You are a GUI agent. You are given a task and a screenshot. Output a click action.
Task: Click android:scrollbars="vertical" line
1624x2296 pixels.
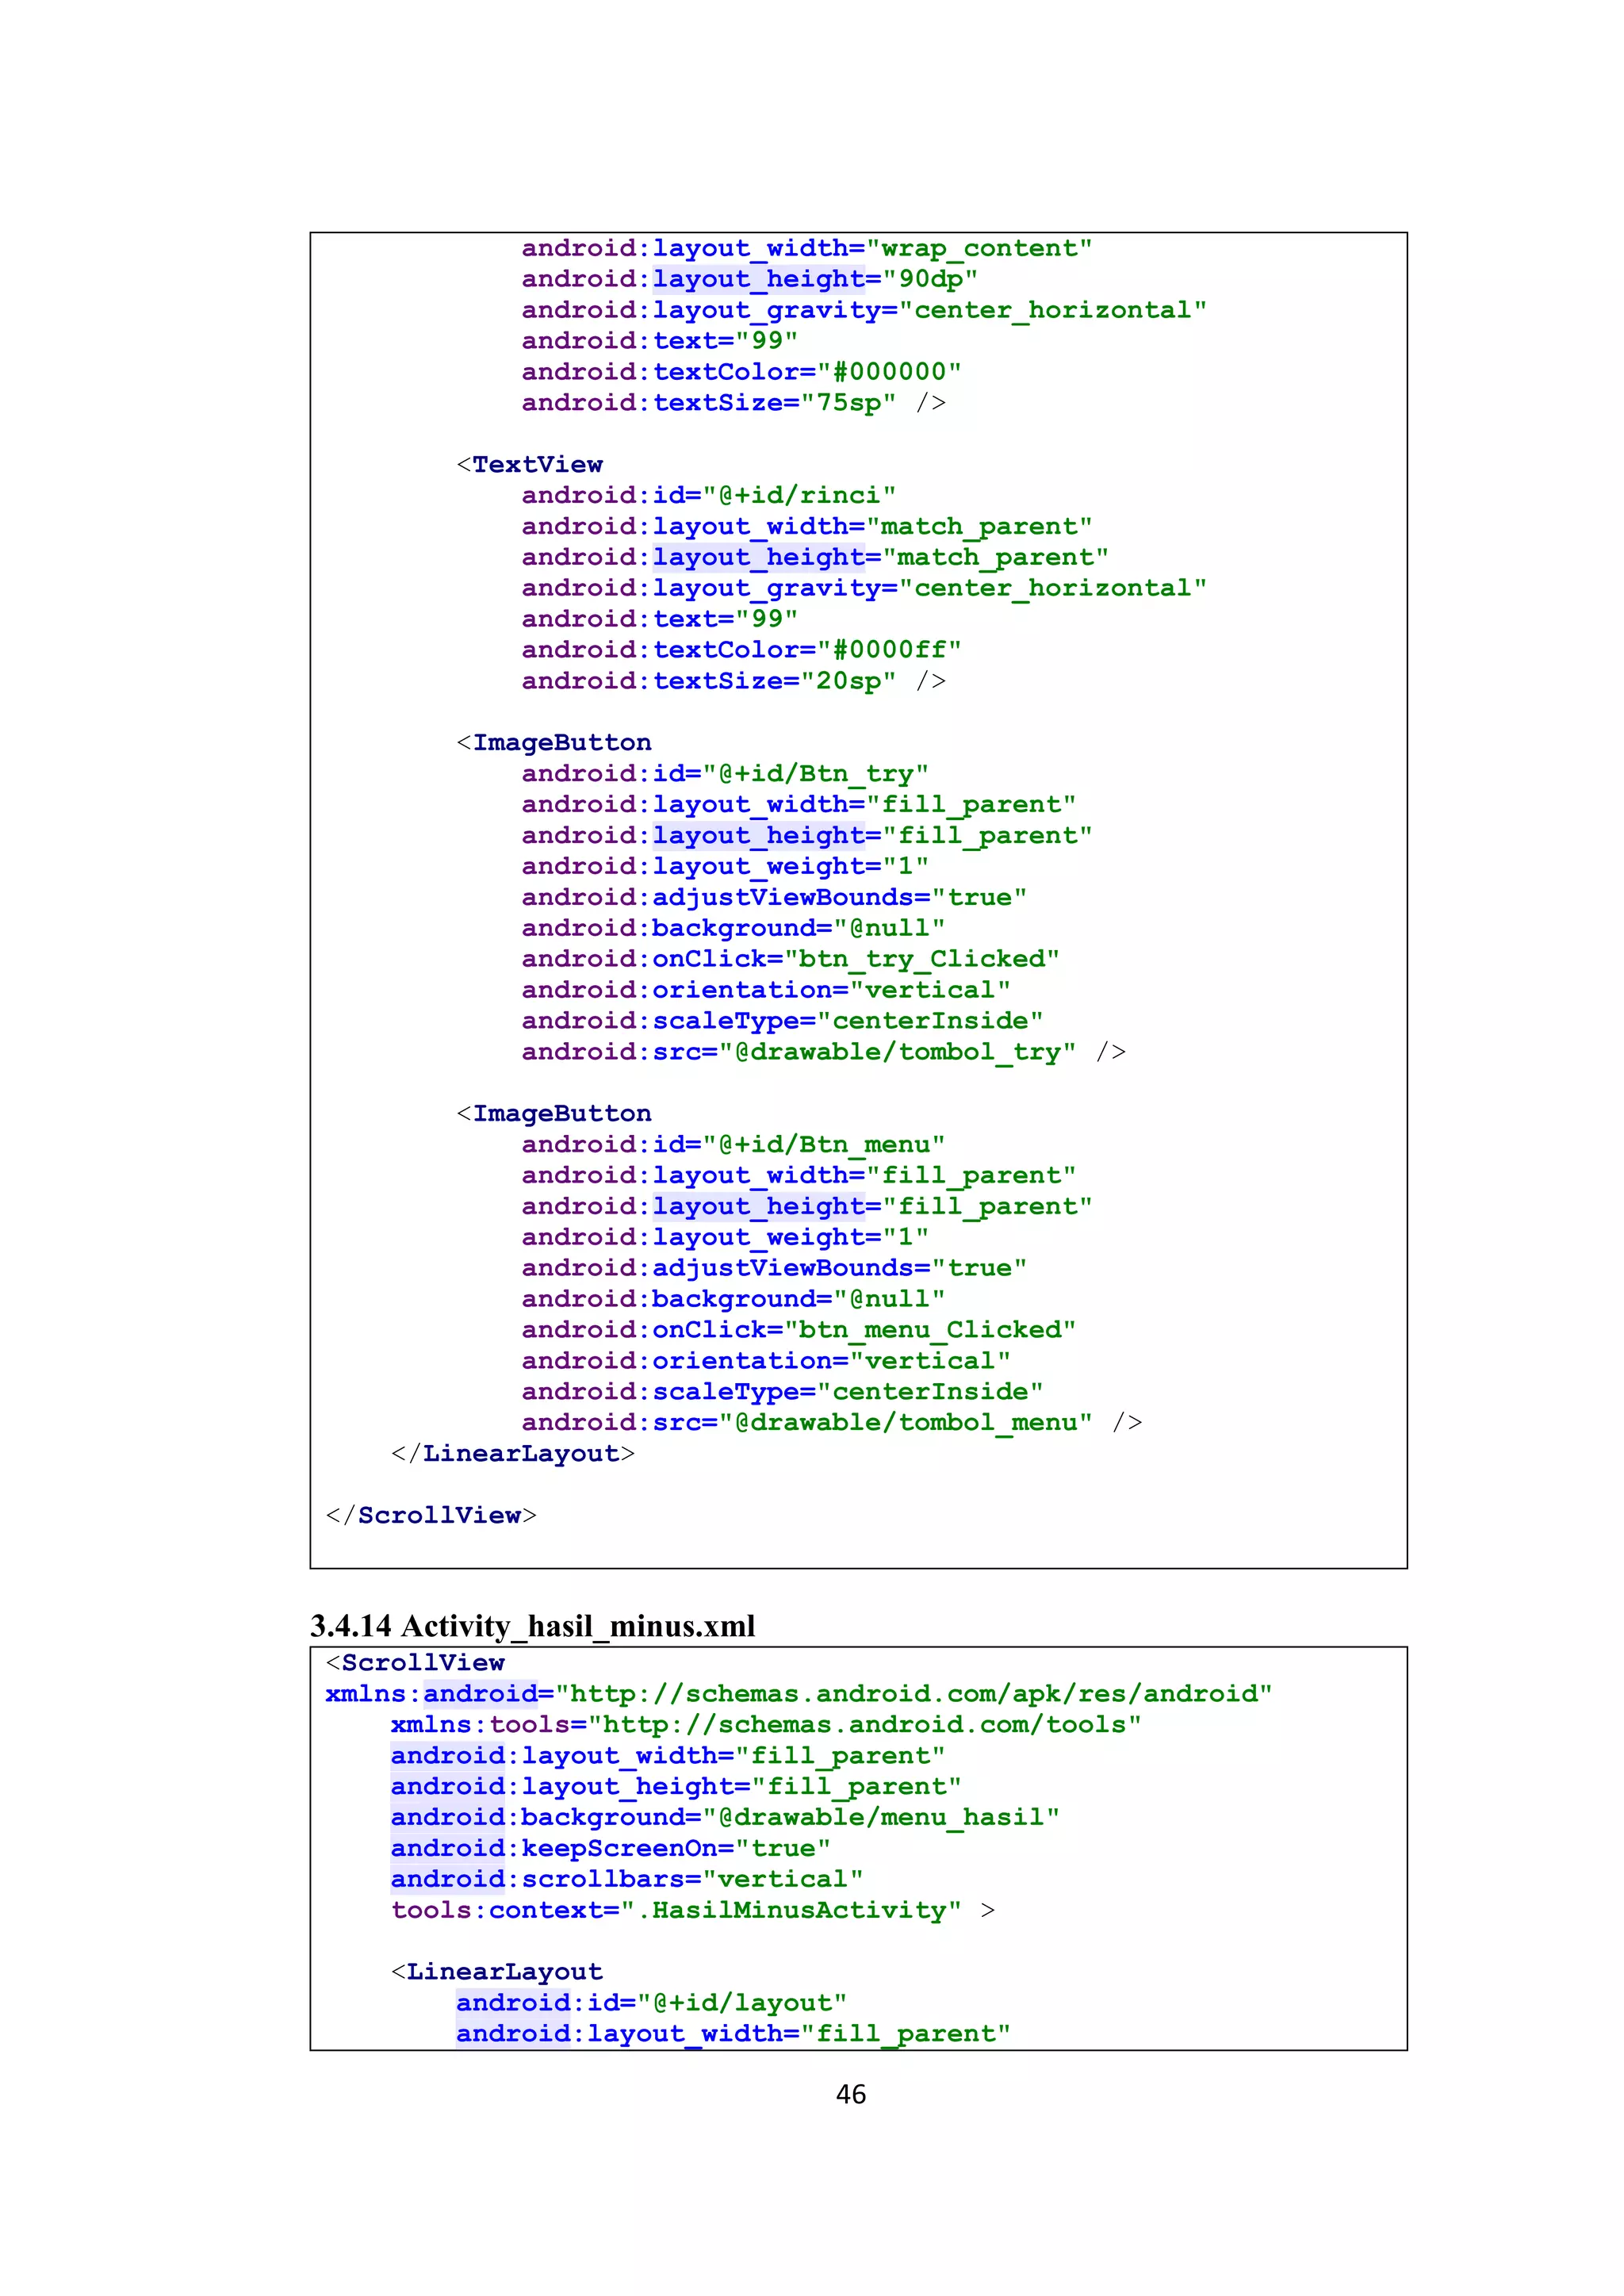[627, 1879]
